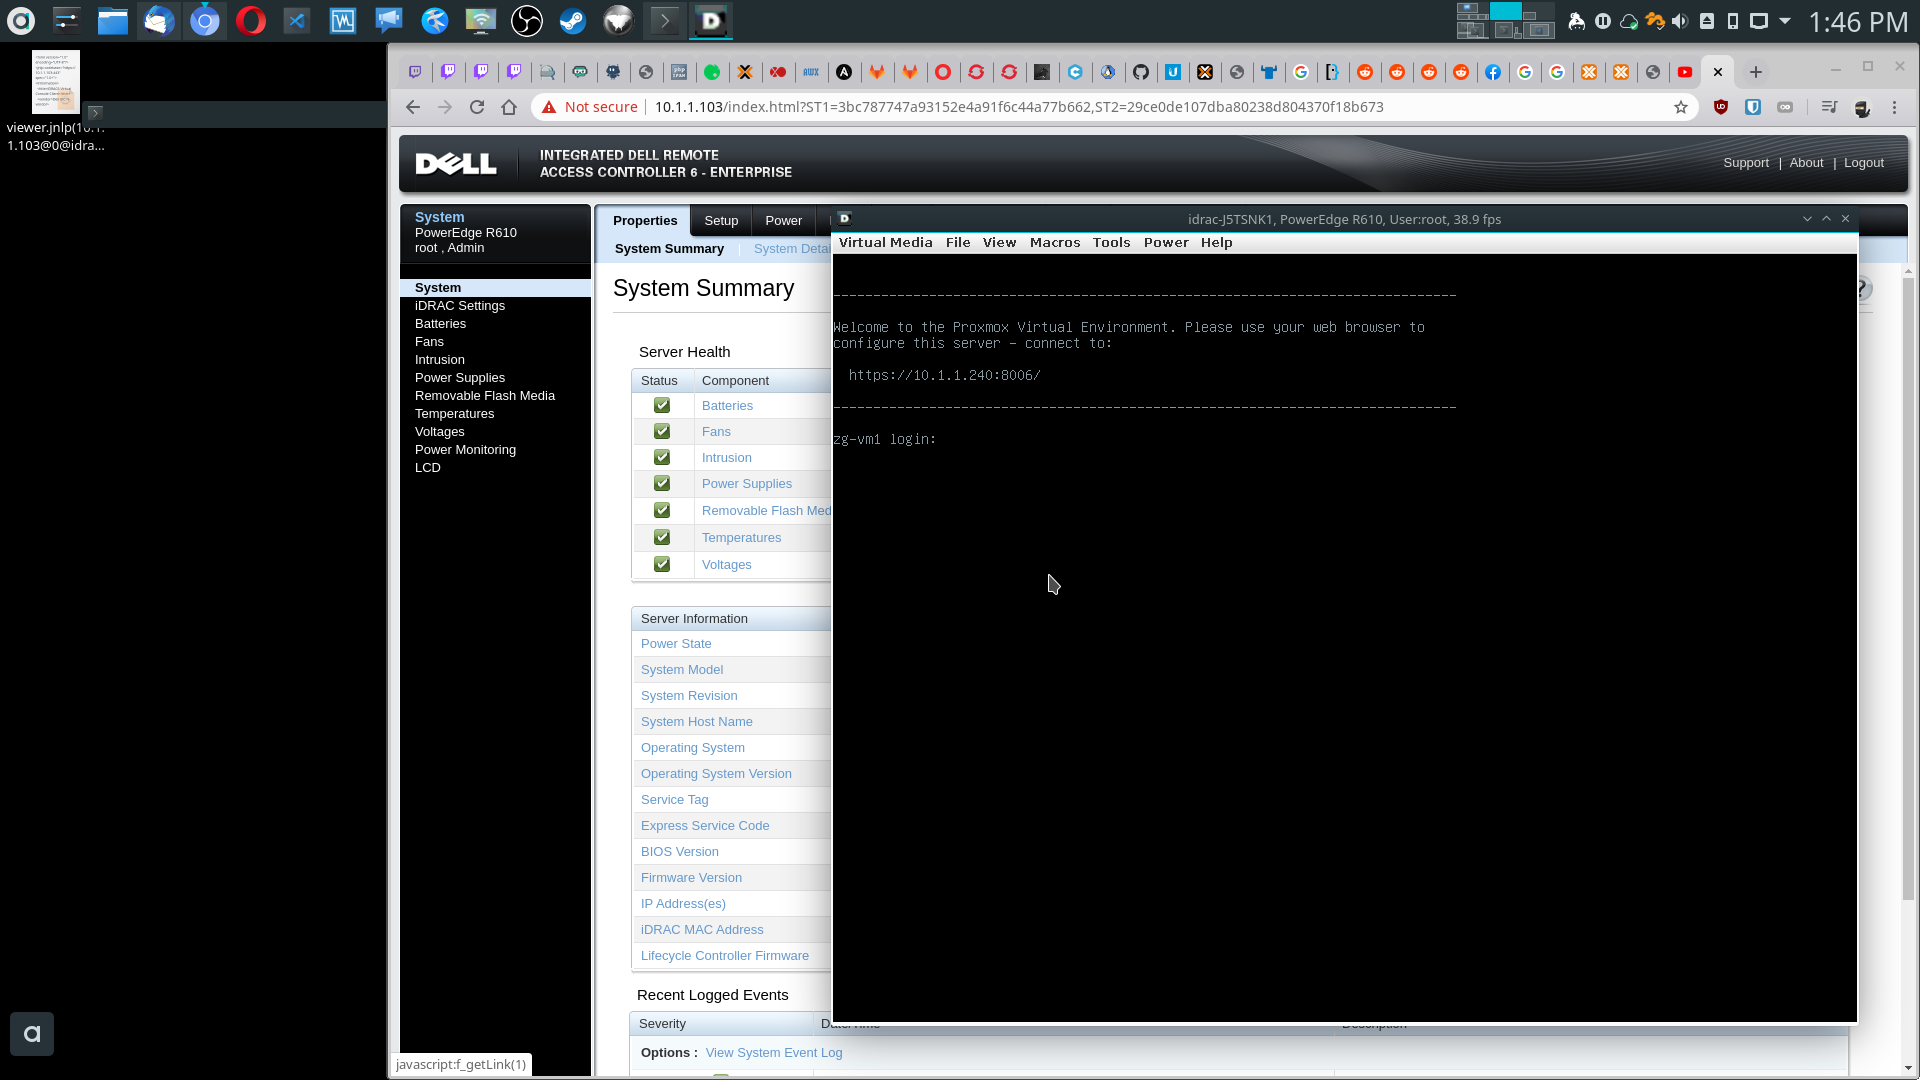Open the Batteries link in Server Health
The height and width of the screenshot is (1080, 1920).
click(x=727, y=406)
